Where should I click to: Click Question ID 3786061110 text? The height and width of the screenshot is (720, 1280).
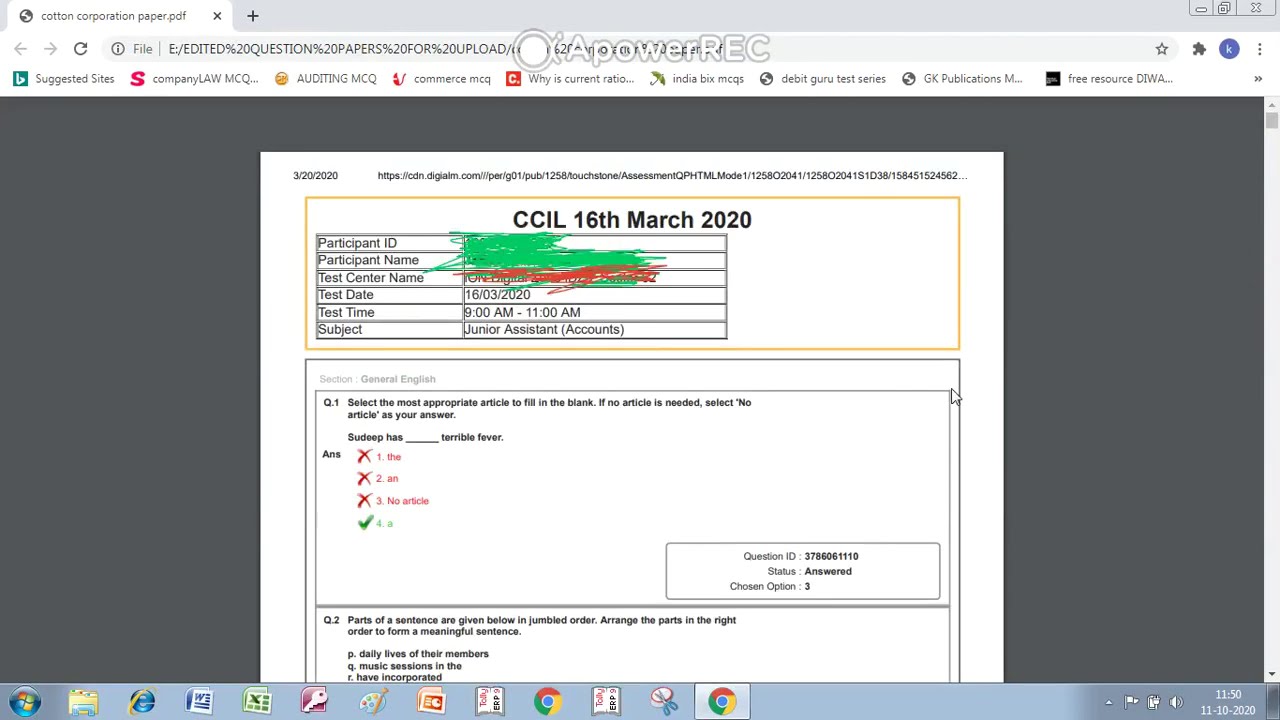point(801,556)
